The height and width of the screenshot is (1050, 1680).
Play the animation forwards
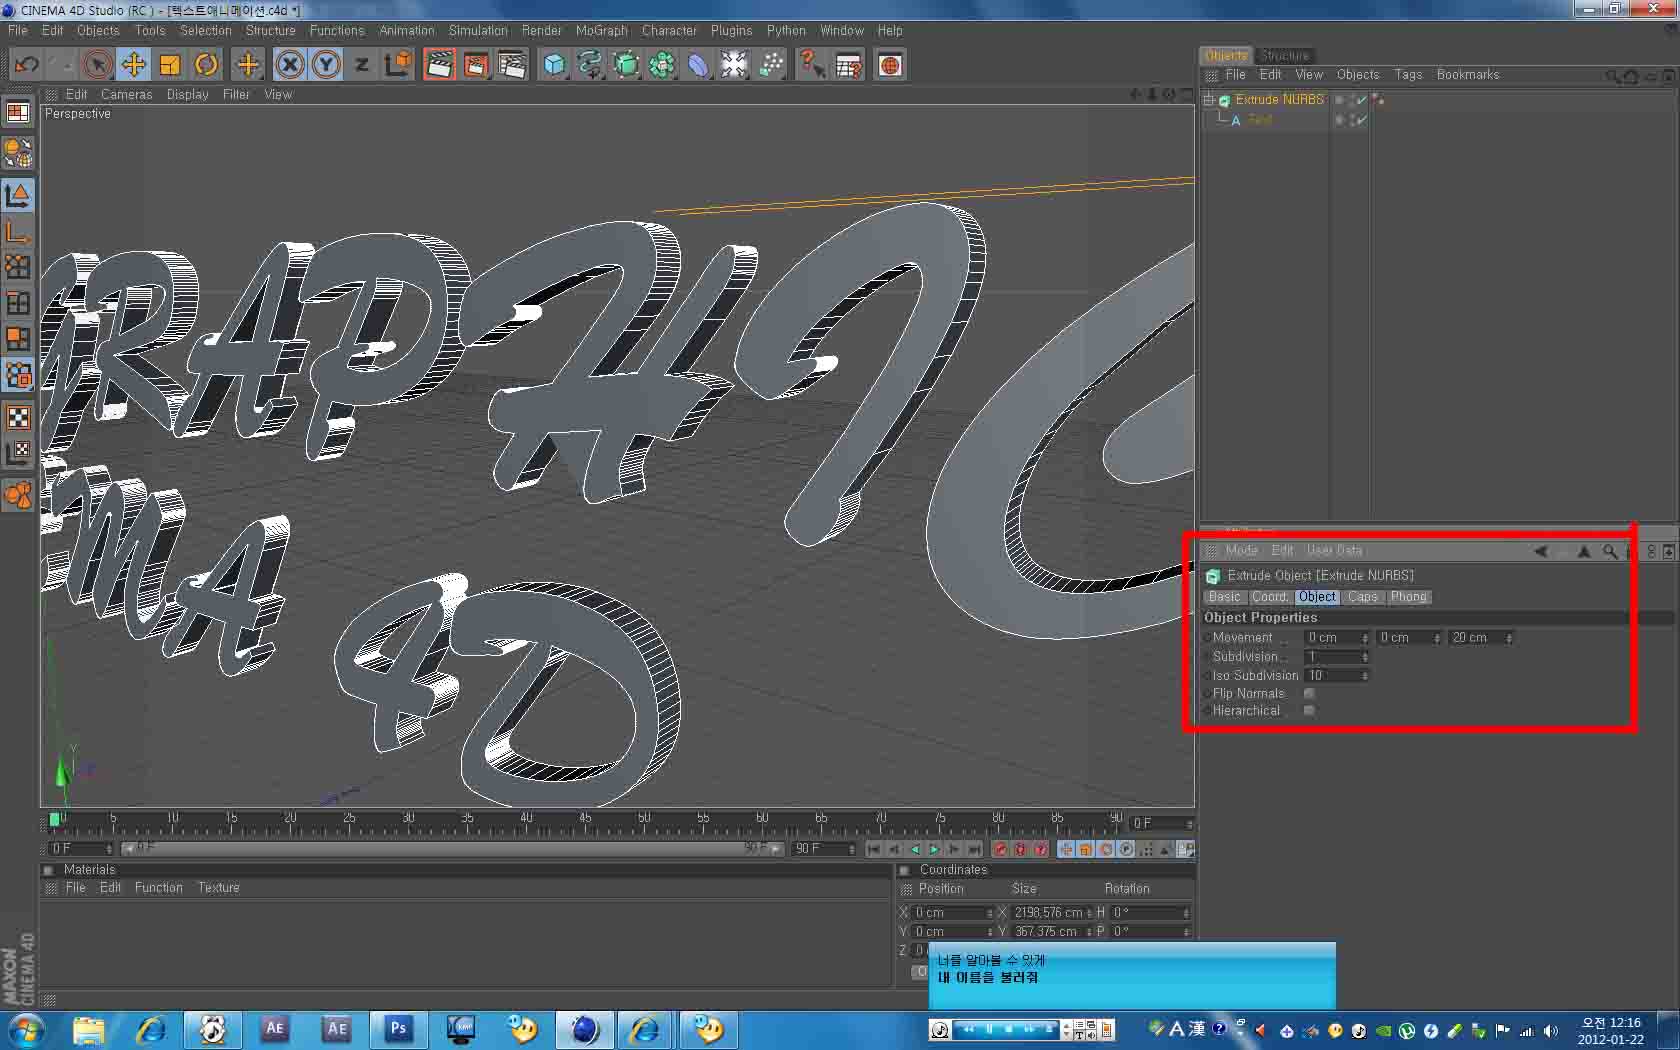(934, 849)
